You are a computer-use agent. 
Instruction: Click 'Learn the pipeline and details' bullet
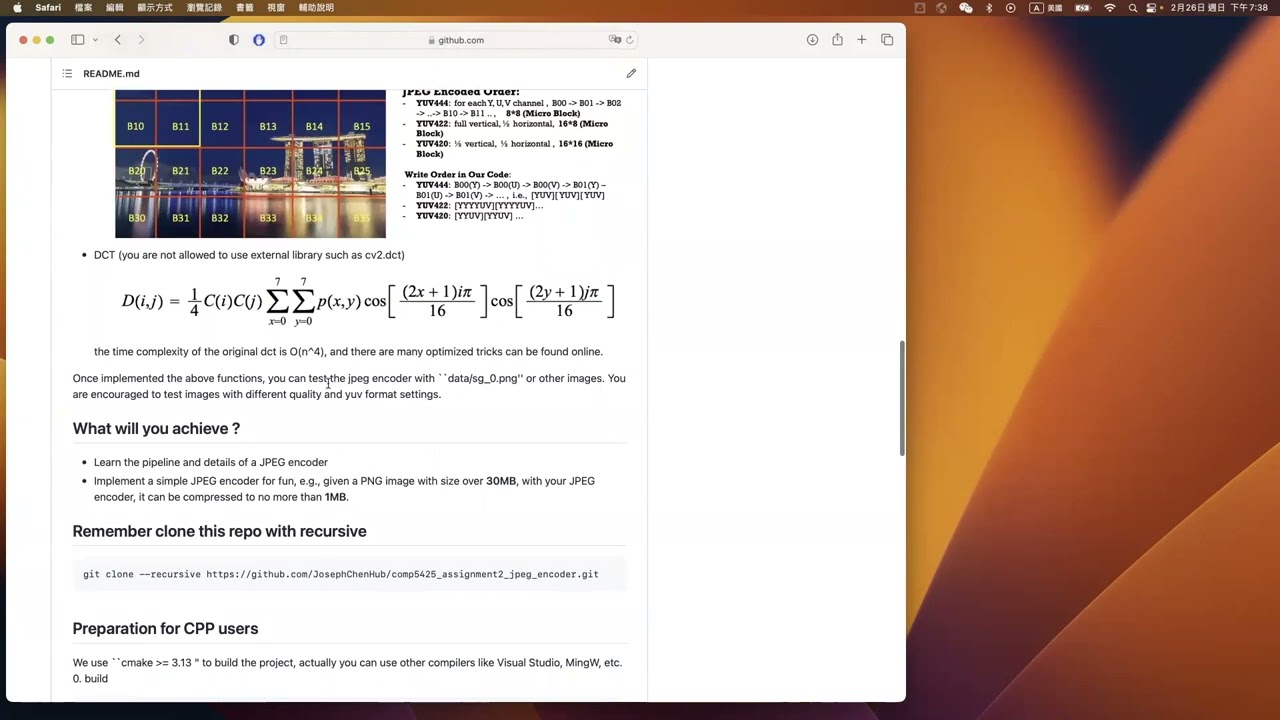pos(211,462)
